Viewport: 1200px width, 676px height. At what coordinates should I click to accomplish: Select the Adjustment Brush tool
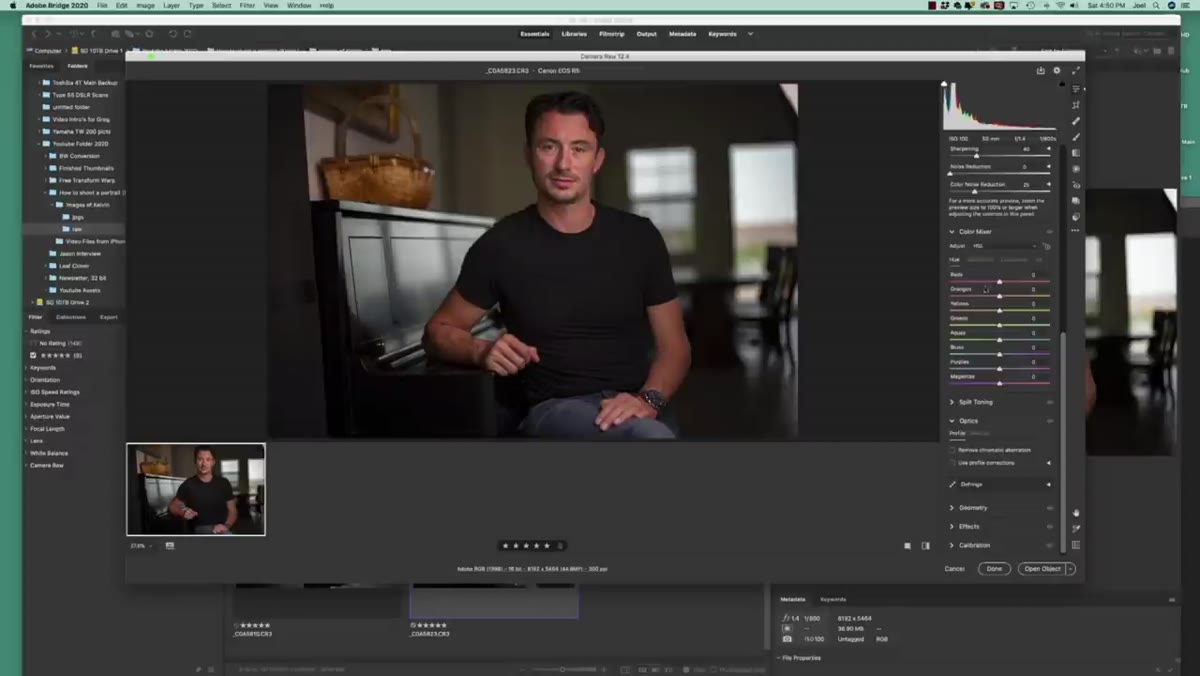pyautogui.click(x=1076, y=137)
